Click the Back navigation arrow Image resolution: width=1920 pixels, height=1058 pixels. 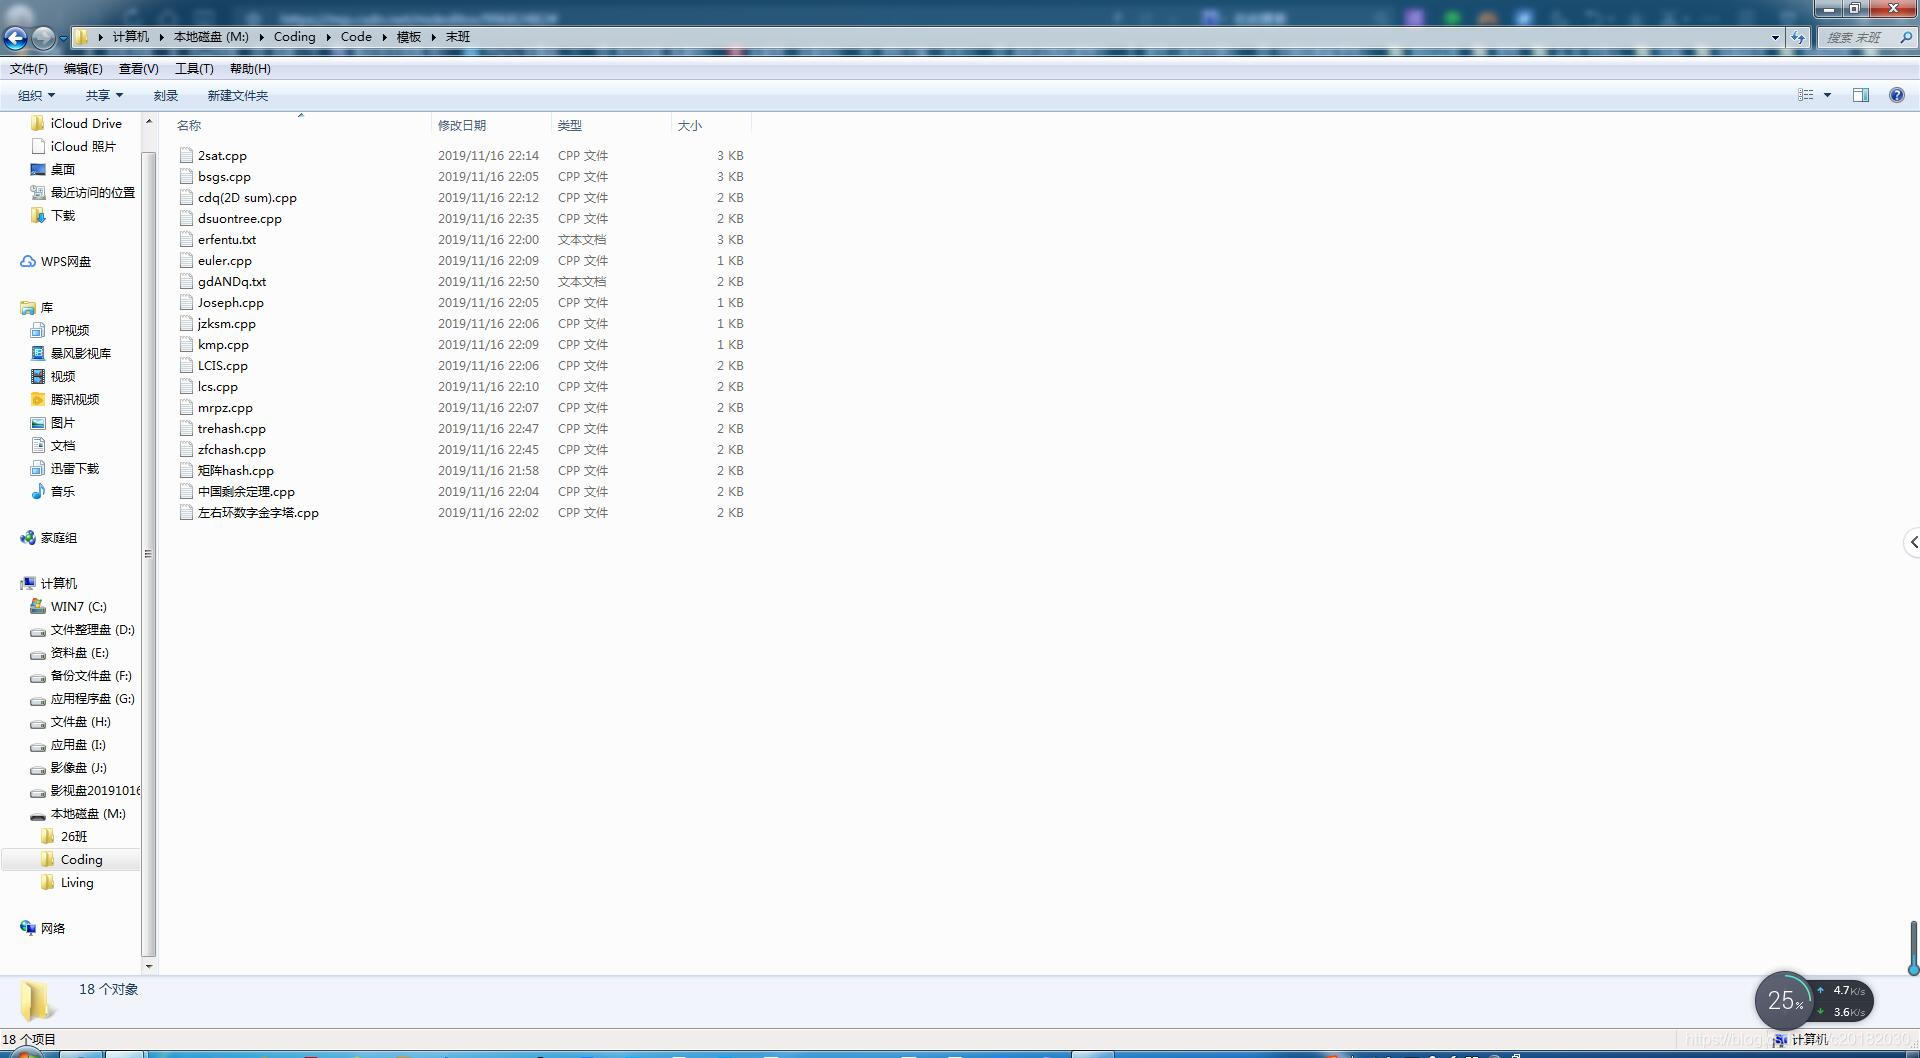tap(15, 38)
